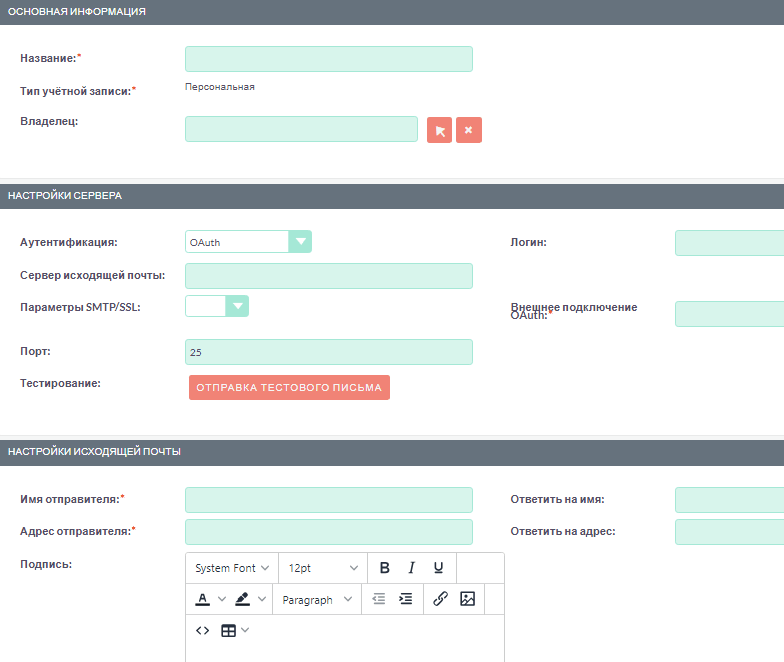Clear the owner field with X button
Screen dimensions: 784x662
click(468, 130)
